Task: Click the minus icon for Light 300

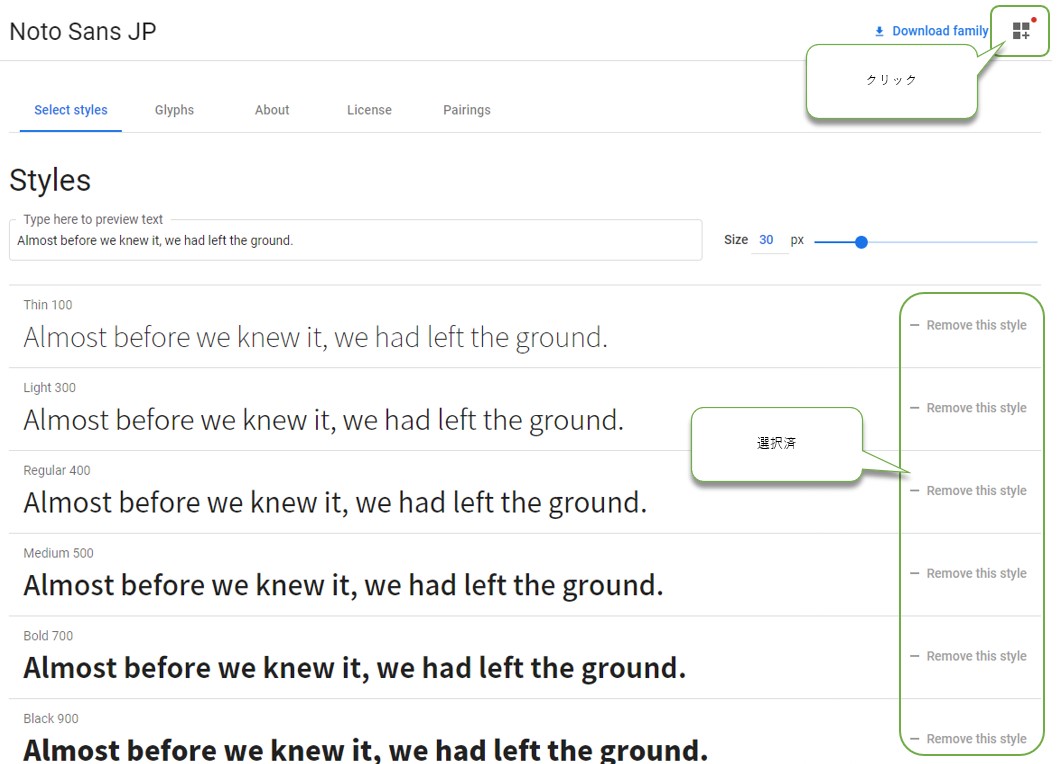Action: [x=914, y=408]
